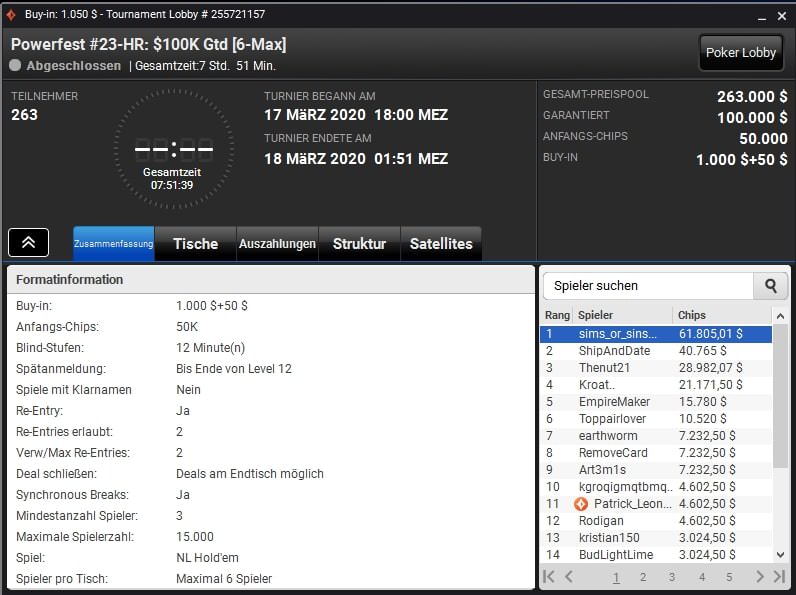Go to the next player list page
Screen dimensions: 796x595
click(759, 577)
